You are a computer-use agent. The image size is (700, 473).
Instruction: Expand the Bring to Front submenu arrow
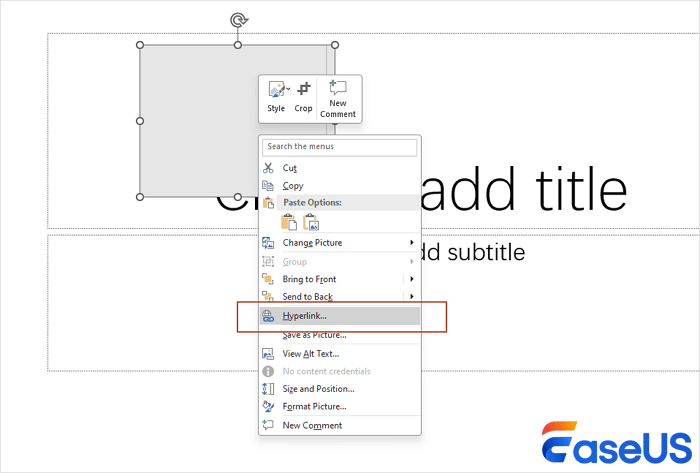pyautogui.click(x=412, y=279)
